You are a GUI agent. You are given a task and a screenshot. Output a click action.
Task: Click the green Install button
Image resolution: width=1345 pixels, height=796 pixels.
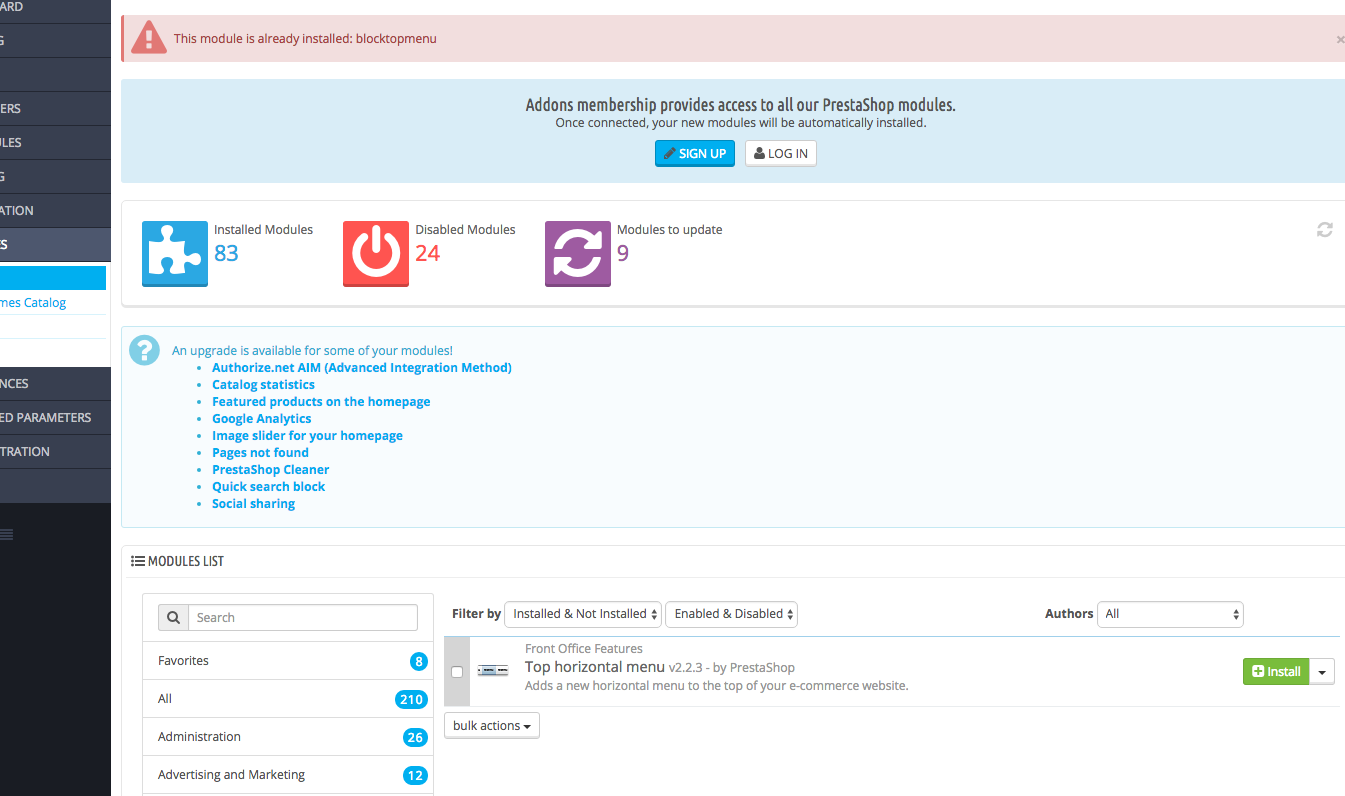click(x=1276, y=672)
